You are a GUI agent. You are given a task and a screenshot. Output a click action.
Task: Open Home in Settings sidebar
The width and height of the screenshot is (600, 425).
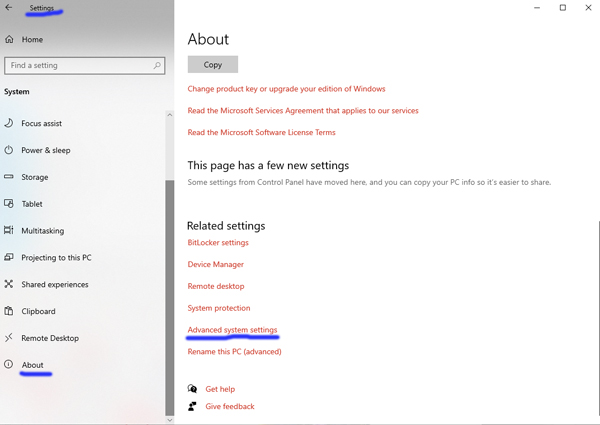click(x=32, y=39)
